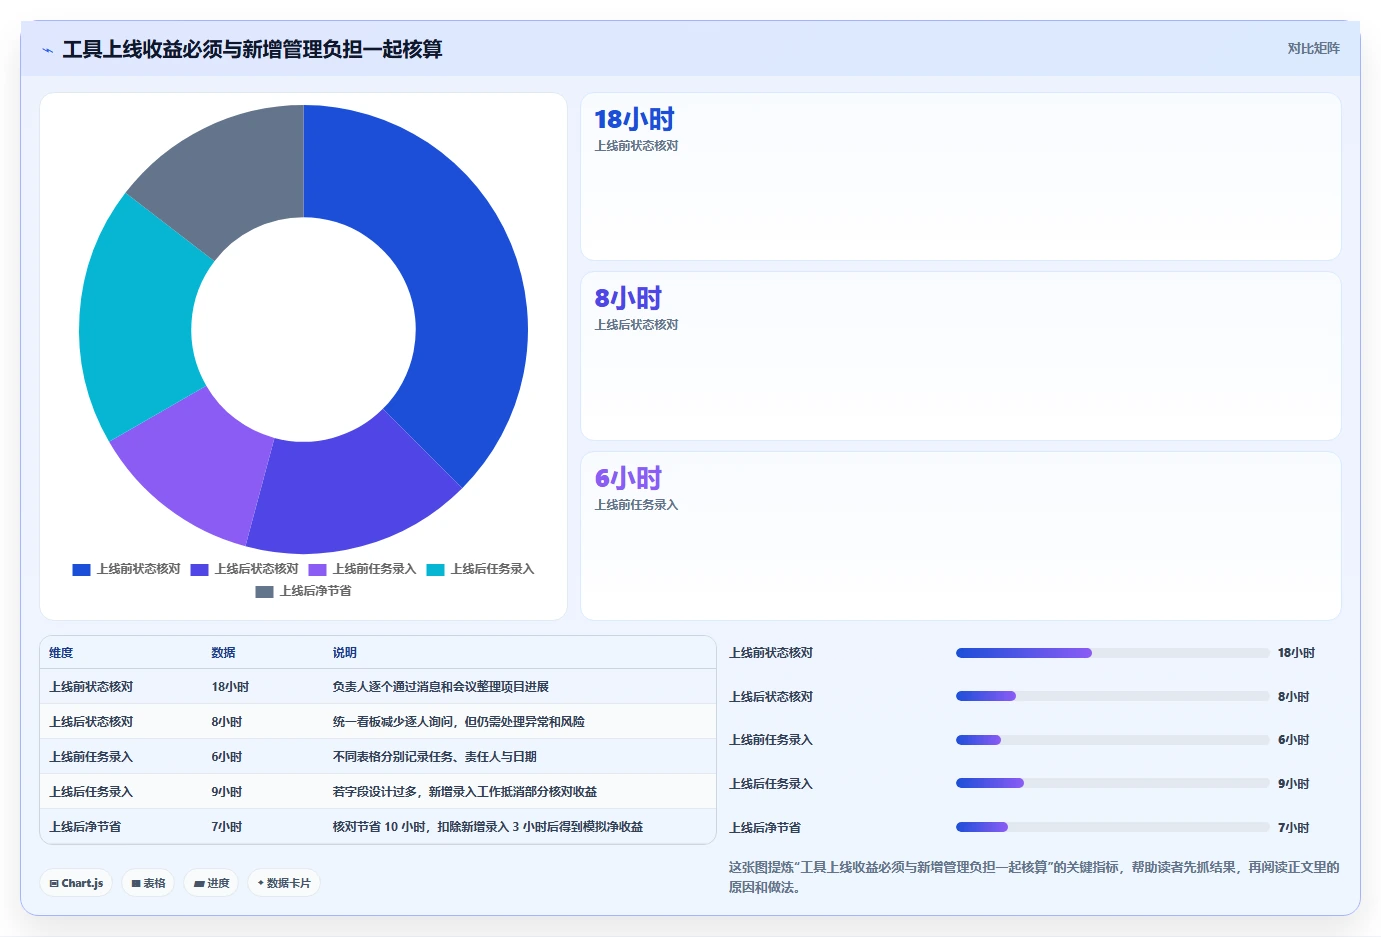Toggle legend swatch for 上线后任务录入

(x=435, y=570)
